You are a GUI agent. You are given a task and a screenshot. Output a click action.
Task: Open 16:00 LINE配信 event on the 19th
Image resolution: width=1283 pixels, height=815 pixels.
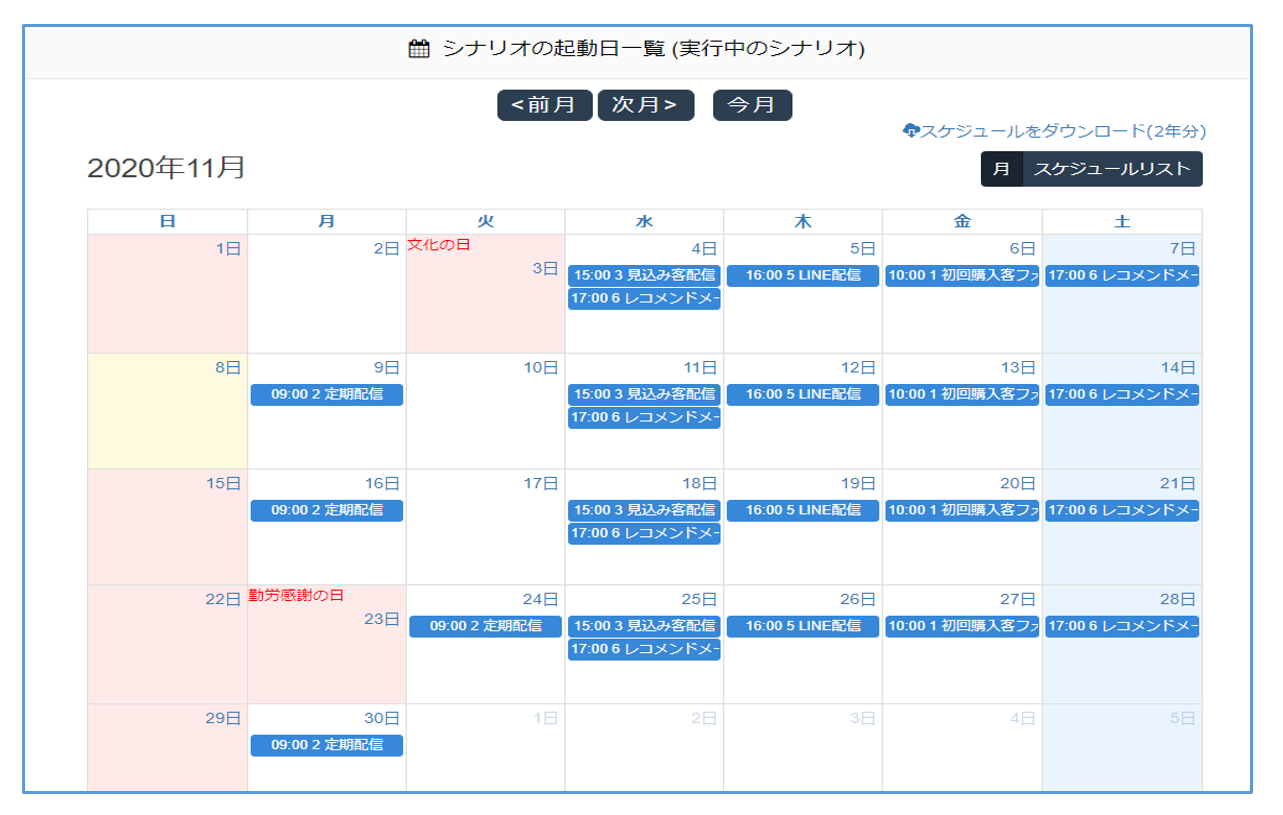click(803, 511)
